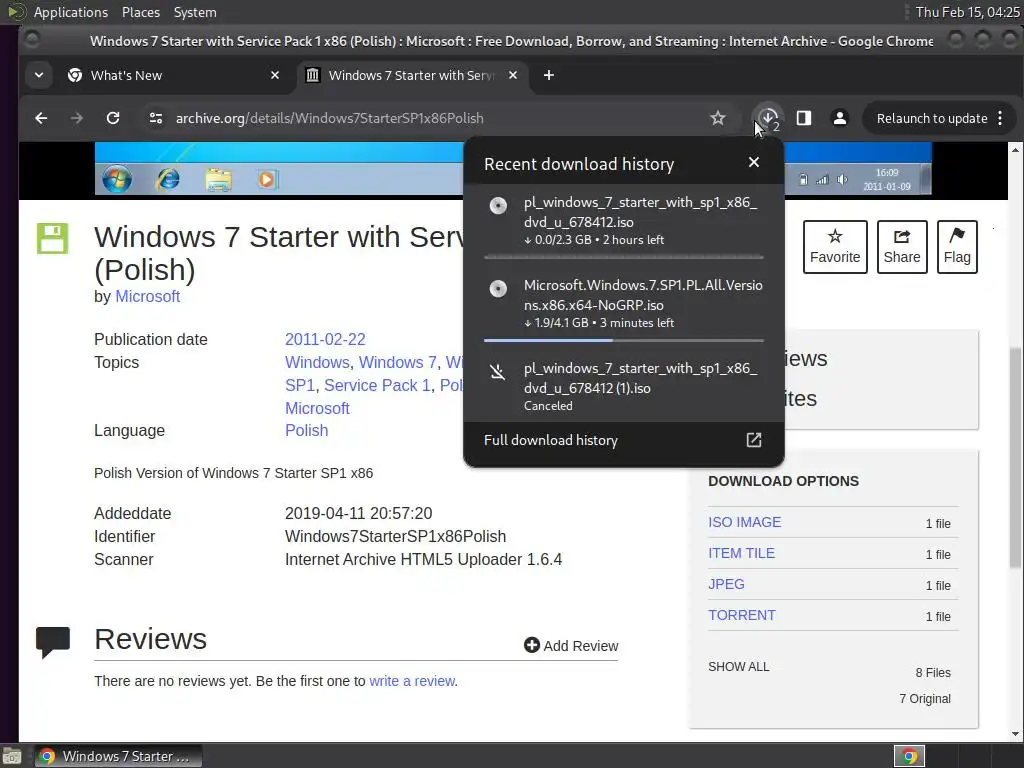Open the ITEM TILE download option

point(741,553)
